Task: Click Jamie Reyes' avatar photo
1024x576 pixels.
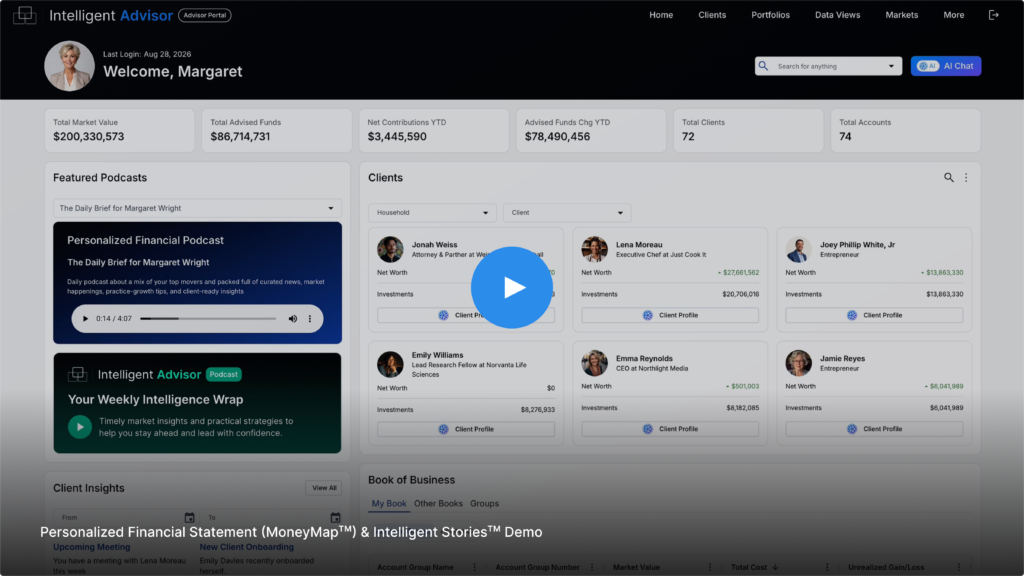Action: [x=799, y=363]
